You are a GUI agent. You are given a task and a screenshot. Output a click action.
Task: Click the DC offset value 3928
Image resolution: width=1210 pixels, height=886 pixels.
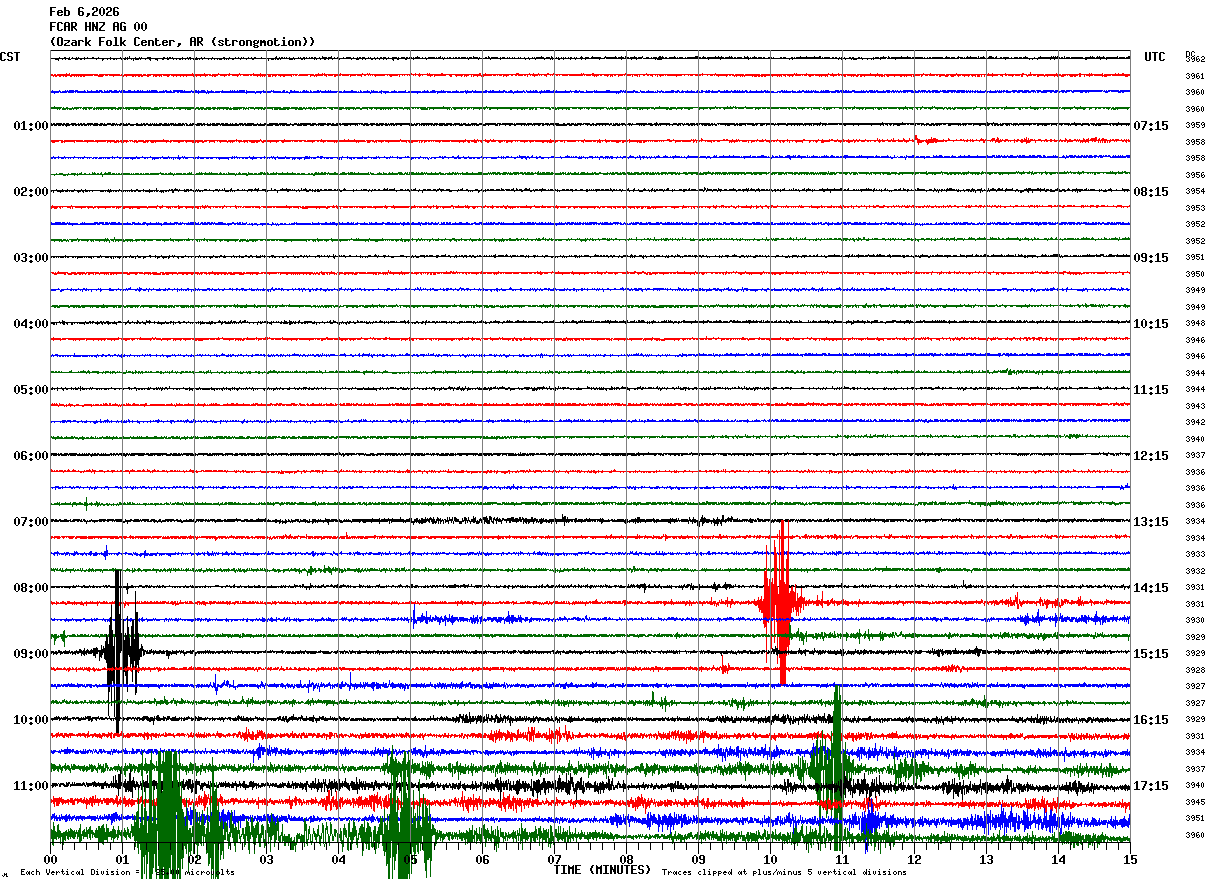[x=1195, y=670]
